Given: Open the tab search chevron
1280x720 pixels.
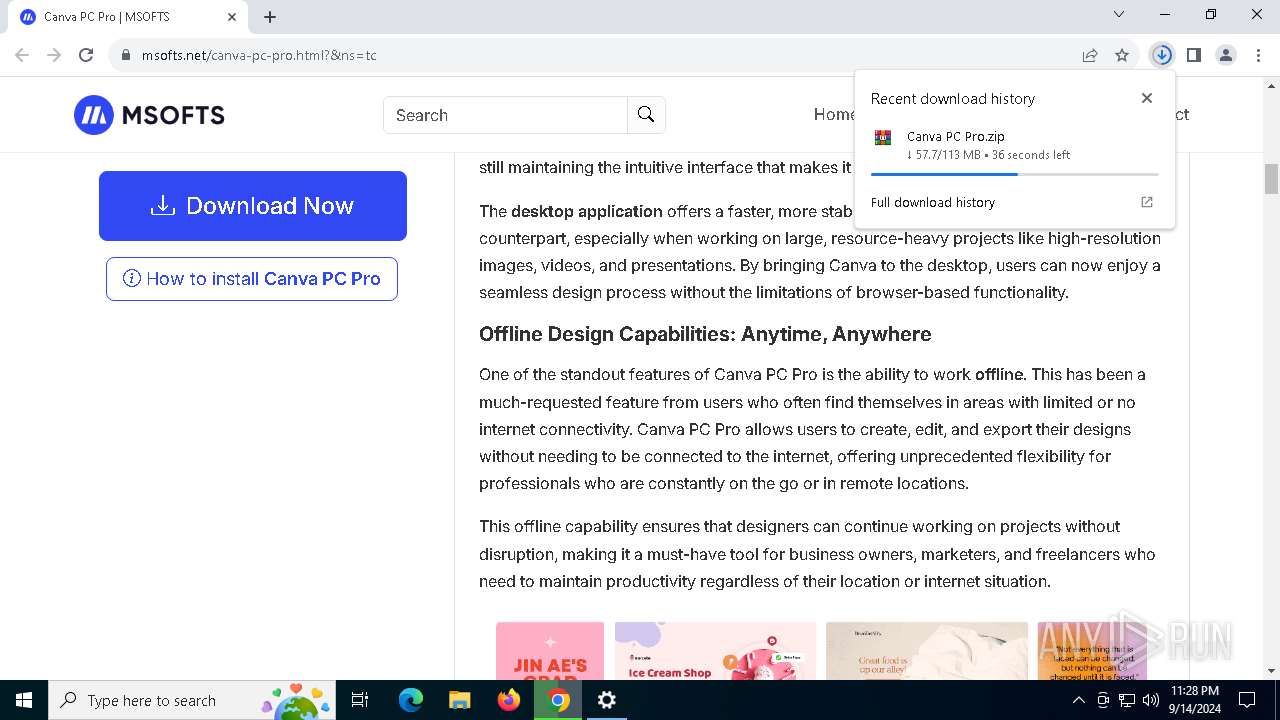Looking at the screenshot, I should (x=1119, y=14).
